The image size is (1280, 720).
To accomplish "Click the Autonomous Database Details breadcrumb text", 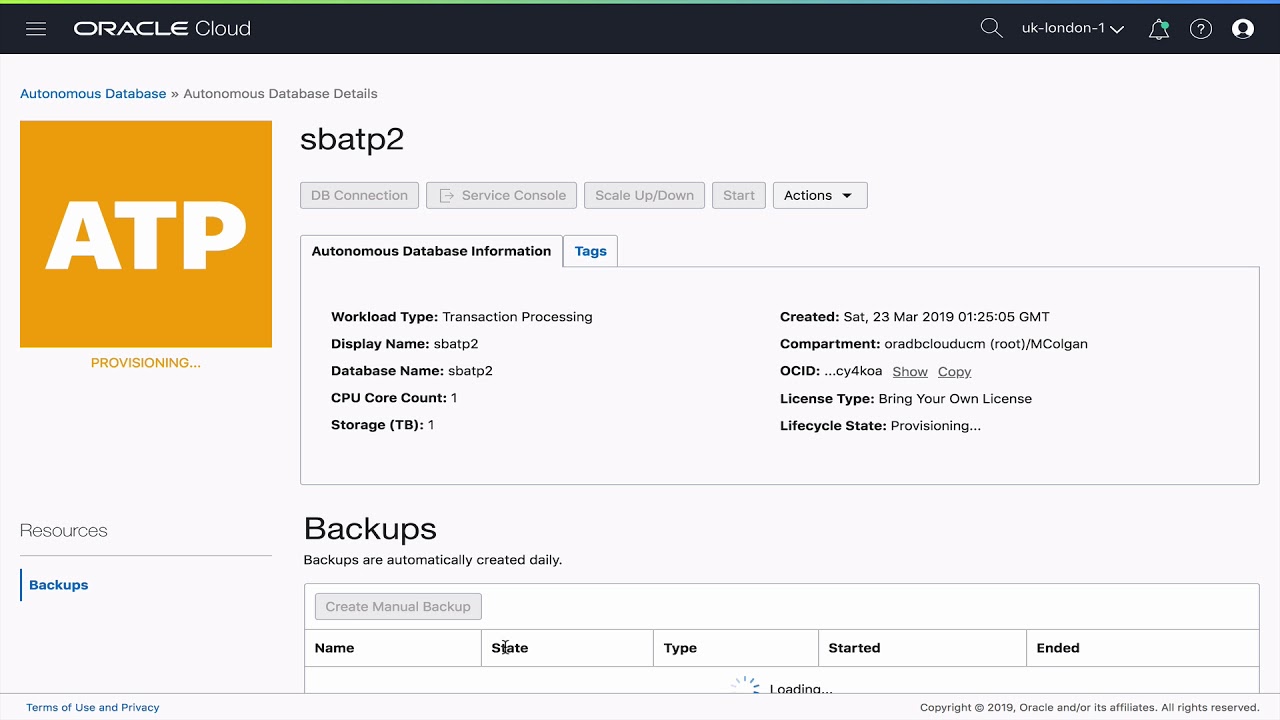I will tap(280, 93).
